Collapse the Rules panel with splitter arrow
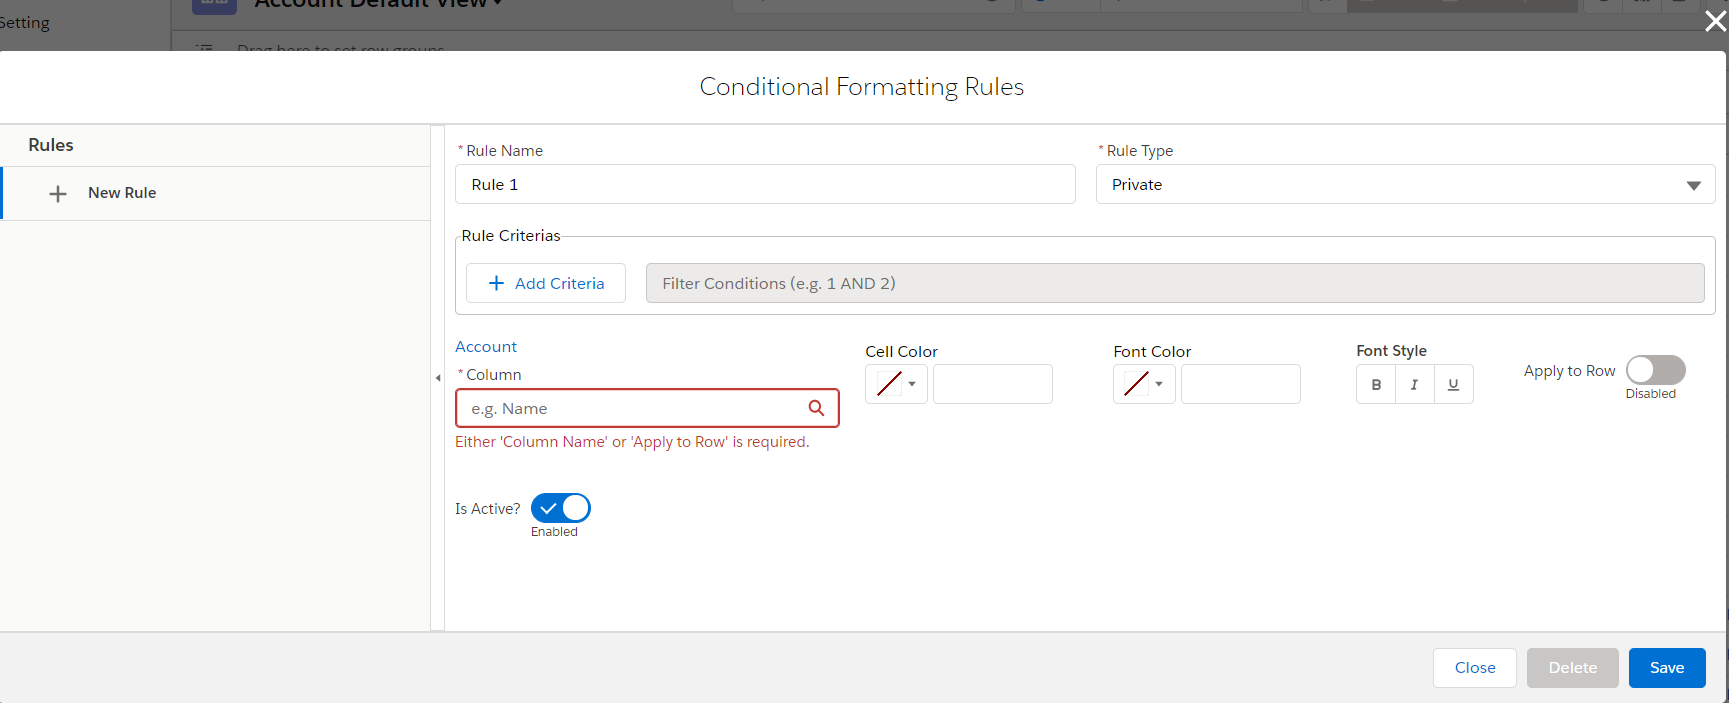1729x703 pixels. coord(438,378)
